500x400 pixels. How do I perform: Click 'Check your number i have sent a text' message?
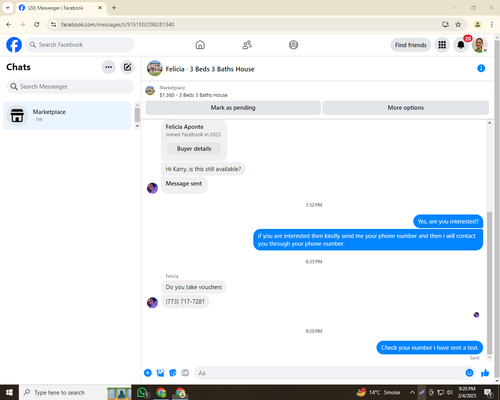(430, 348)
